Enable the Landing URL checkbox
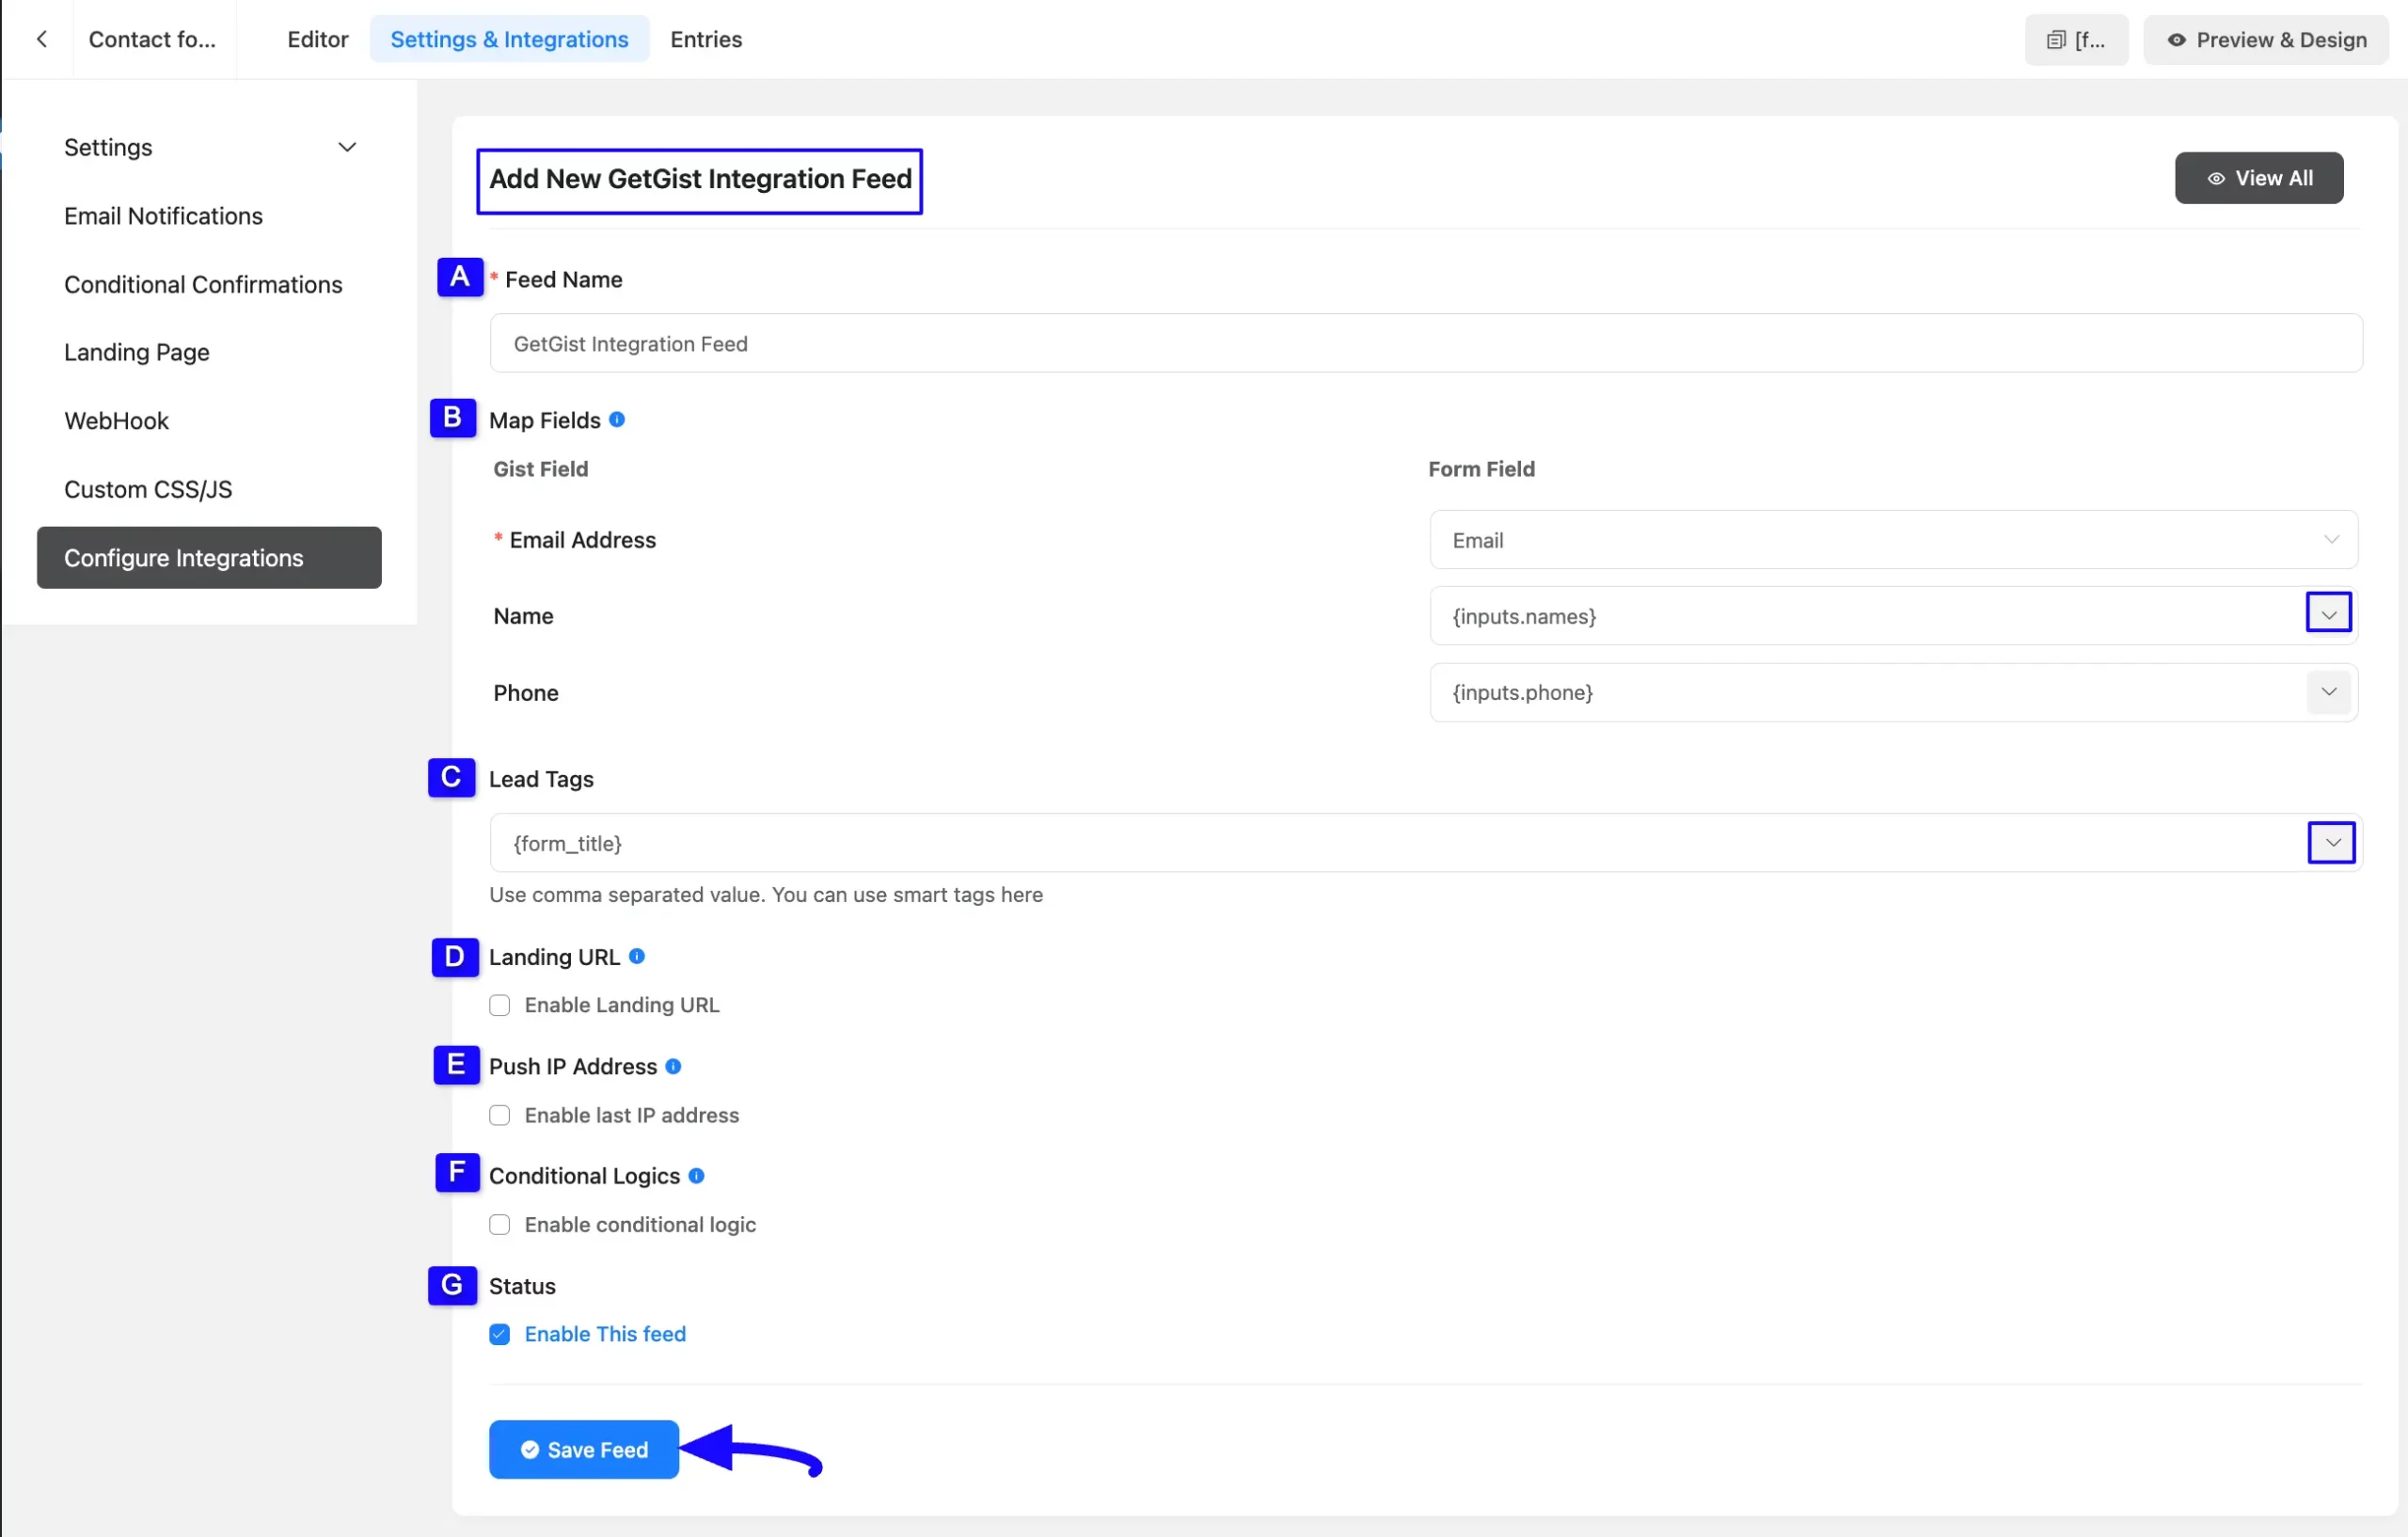 (x=500, y=1005)
